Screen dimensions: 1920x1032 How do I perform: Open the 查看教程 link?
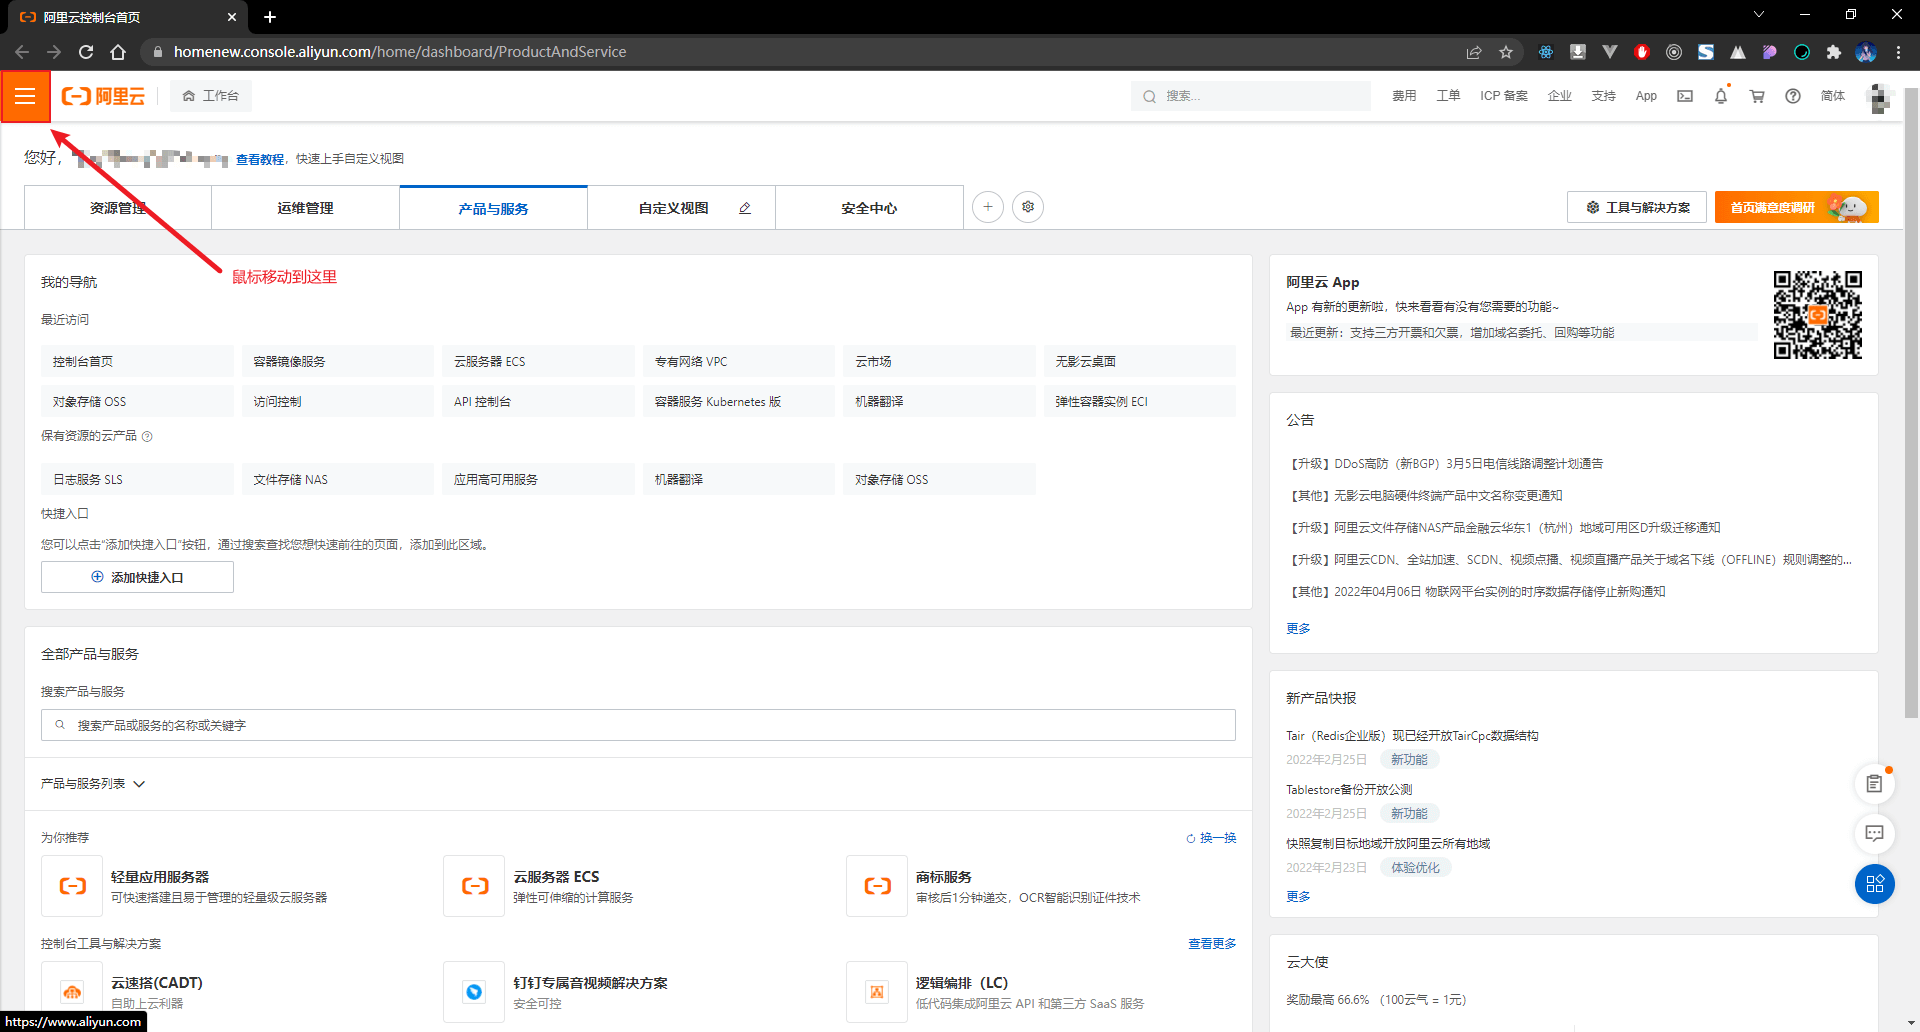[260, 159]
